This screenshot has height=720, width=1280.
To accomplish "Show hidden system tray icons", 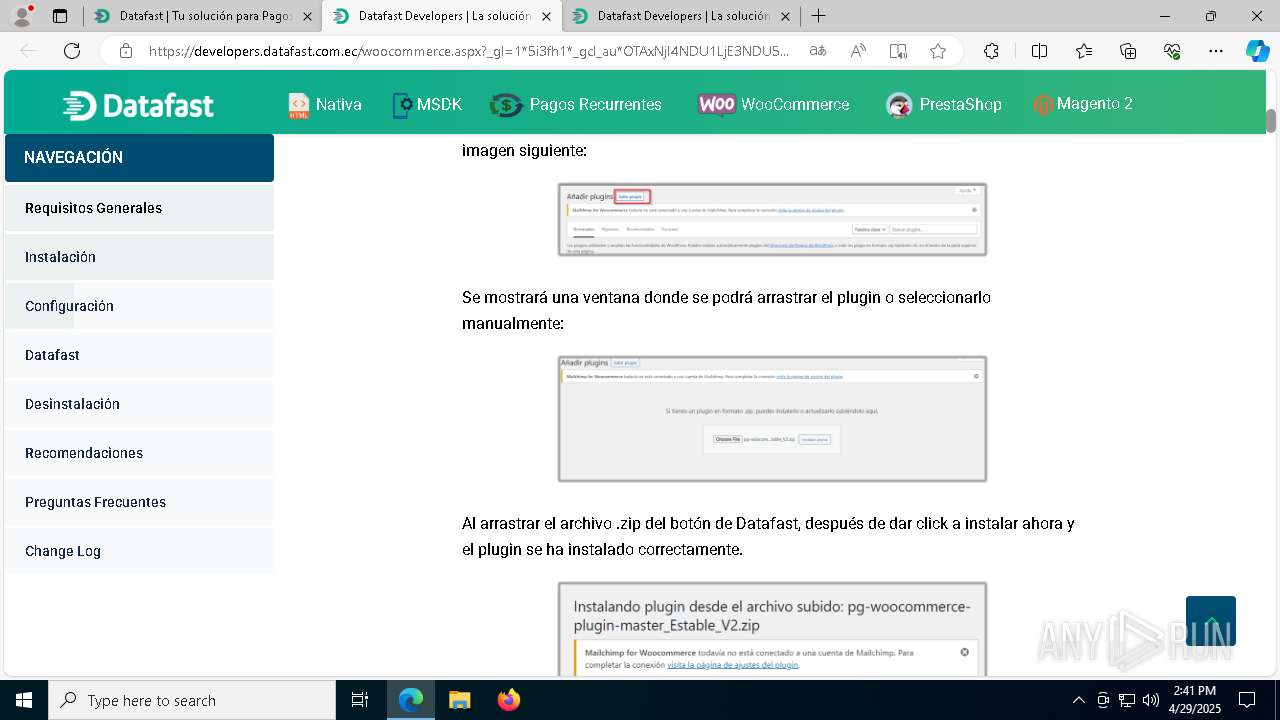I will click(x=1078, y=700).
